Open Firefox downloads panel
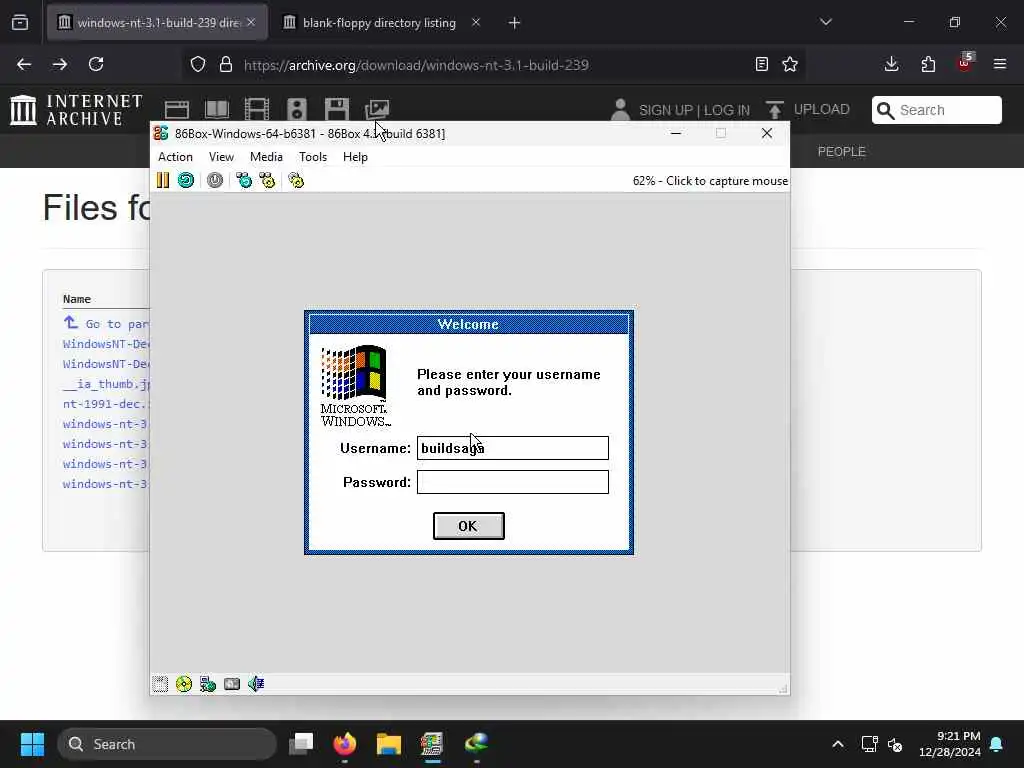This screenshot has height=768, width=1024. pyautogui.click(x=891, y=64)
